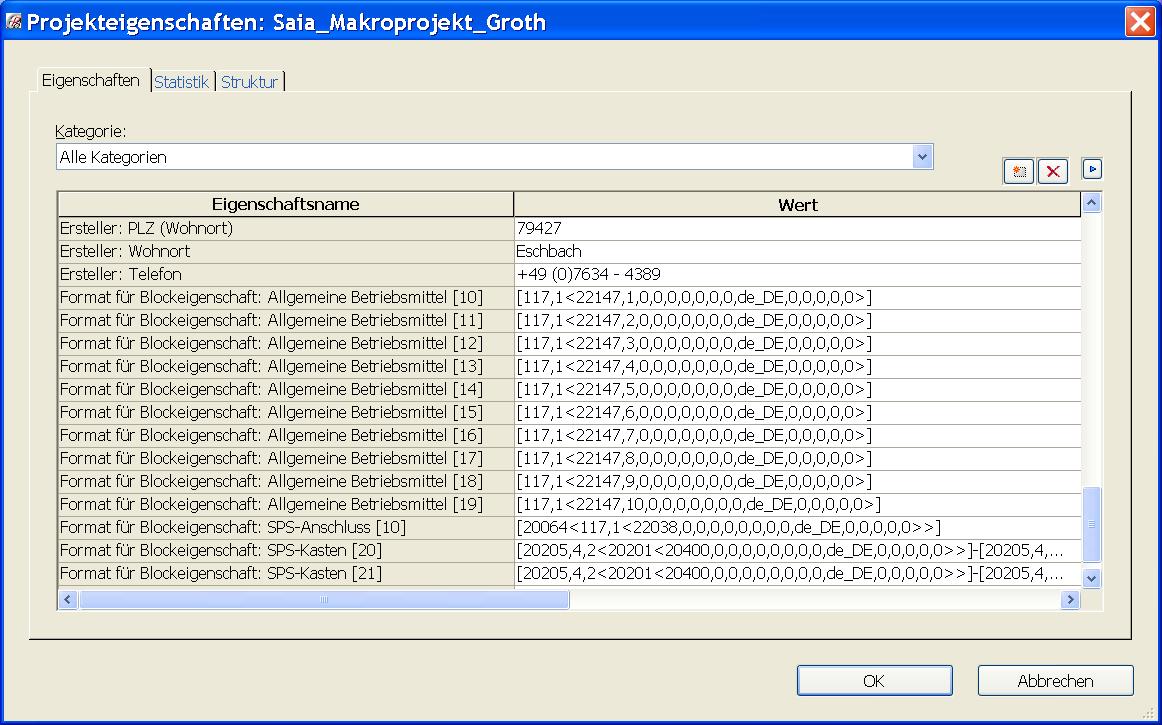Click the horizontal scrollbar right arrow
Viewport: 1162px width, 725px height.
coord(1069,600)
